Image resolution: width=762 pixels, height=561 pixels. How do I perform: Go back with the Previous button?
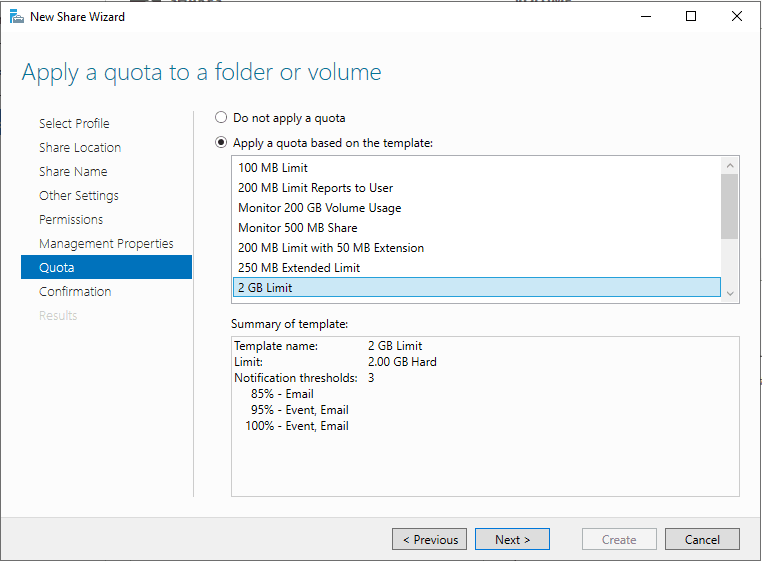point(430,540)
